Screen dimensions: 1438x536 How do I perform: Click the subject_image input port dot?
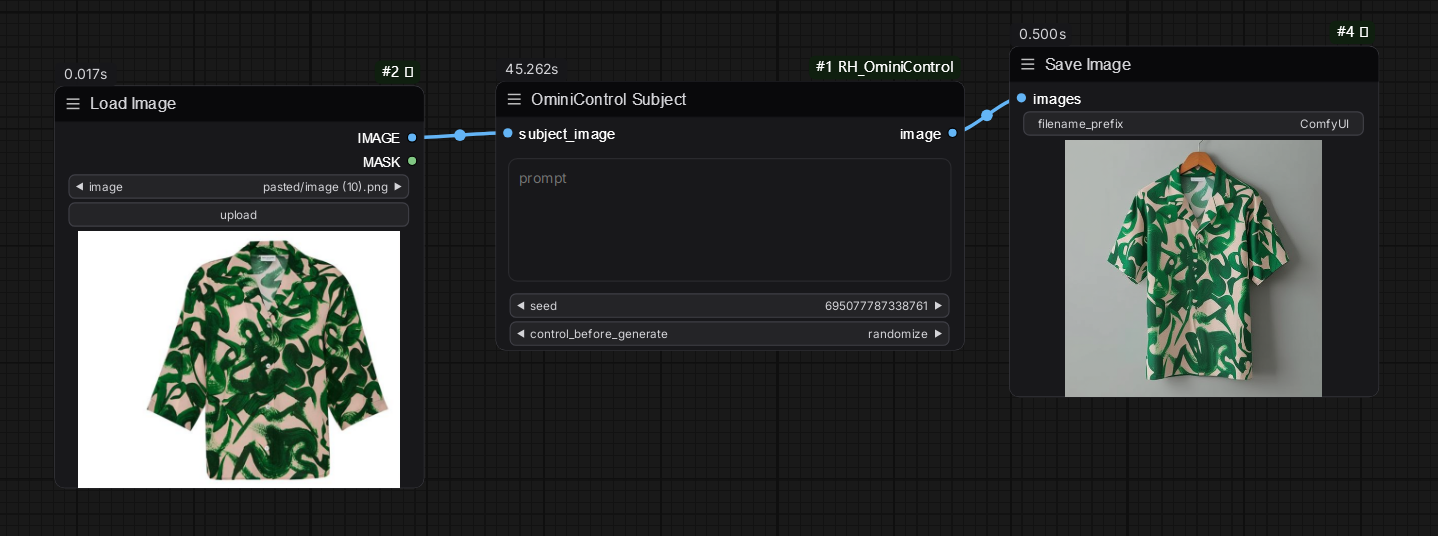pyautogui.click(x=508, y=134)
